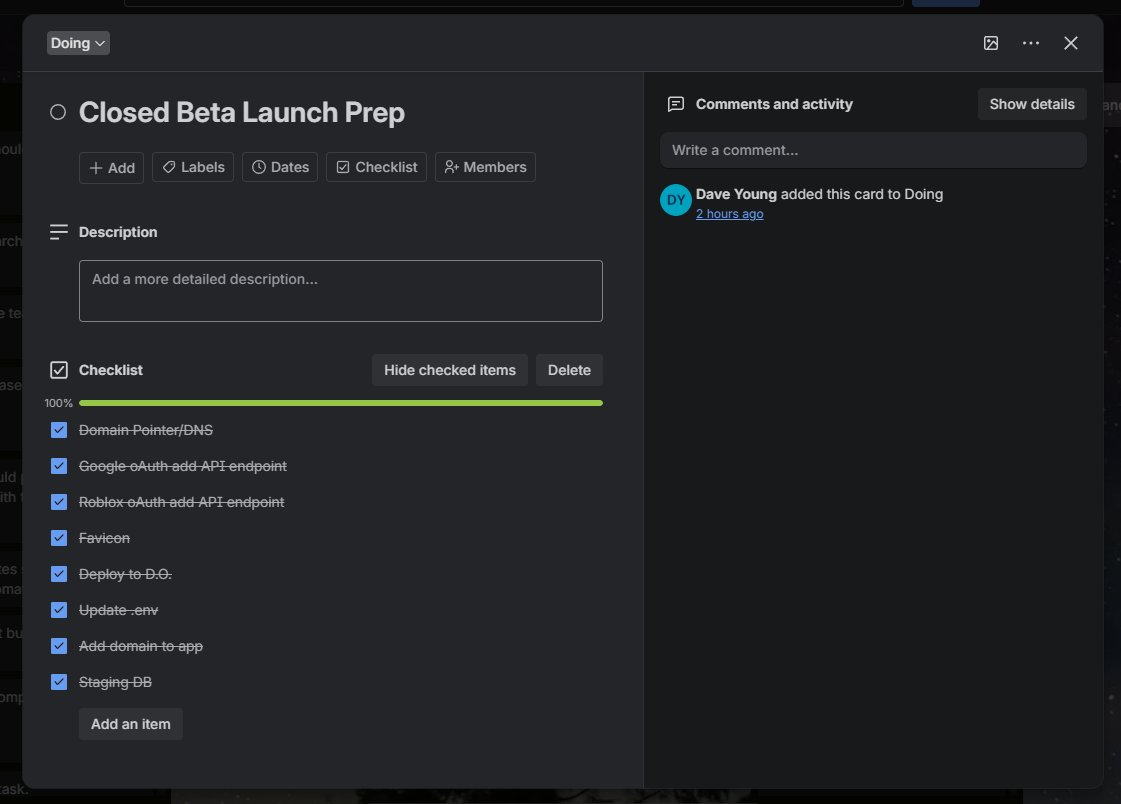This screenshot has height=804, width=1121.
Task: Click the green 100% checklist progress bar
Action: click(x=340, y=403)
